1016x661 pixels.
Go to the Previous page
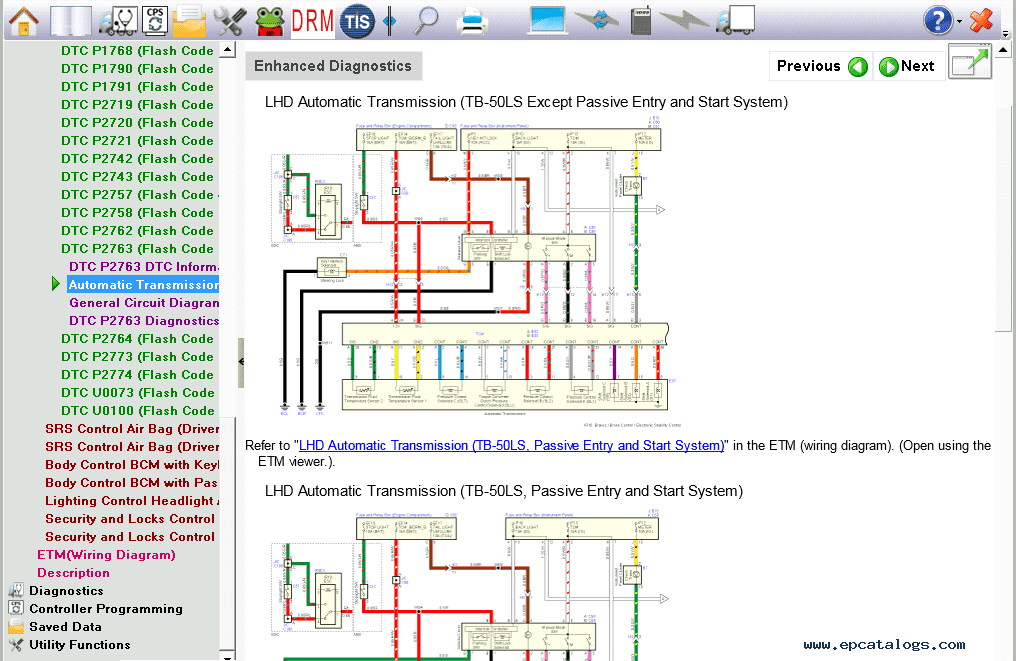point(821,66)
